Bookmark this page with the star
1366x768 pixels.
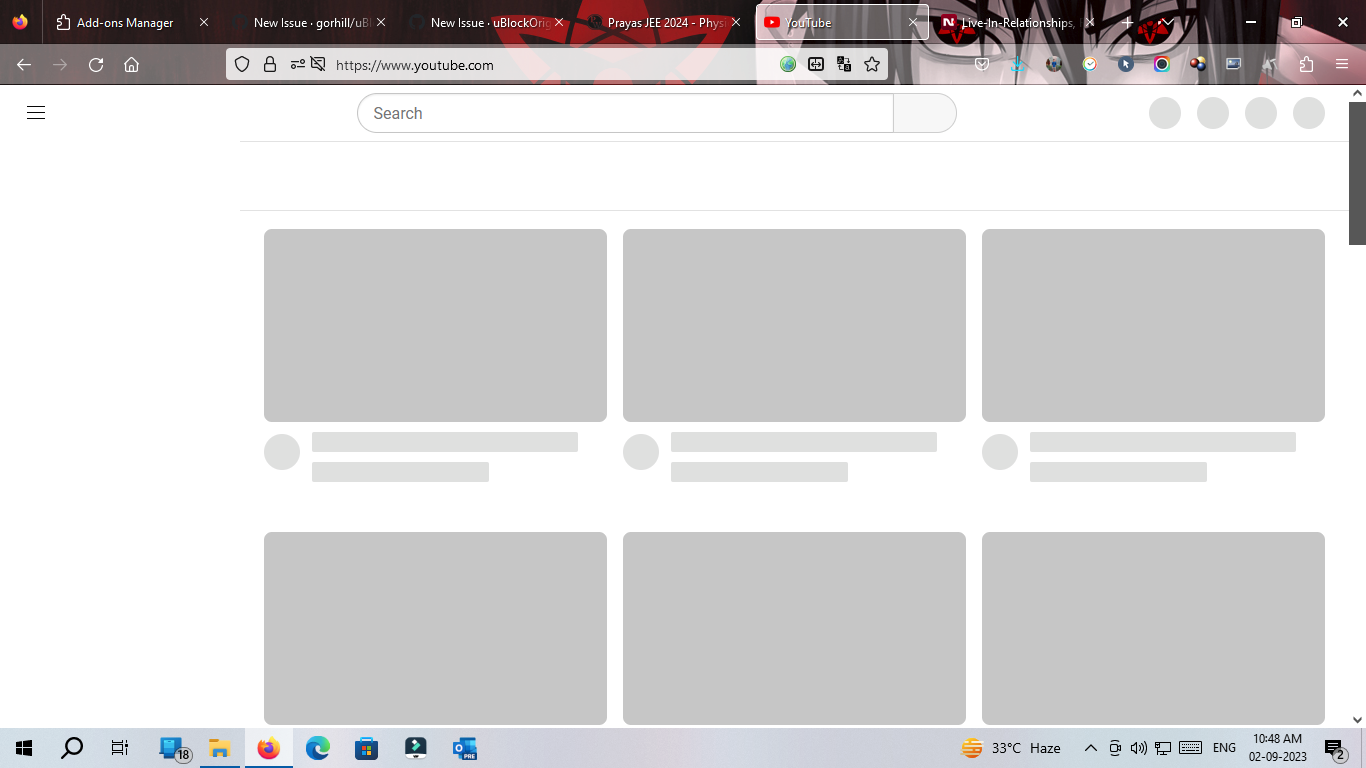pyautogui.click(x=871, y=63)
